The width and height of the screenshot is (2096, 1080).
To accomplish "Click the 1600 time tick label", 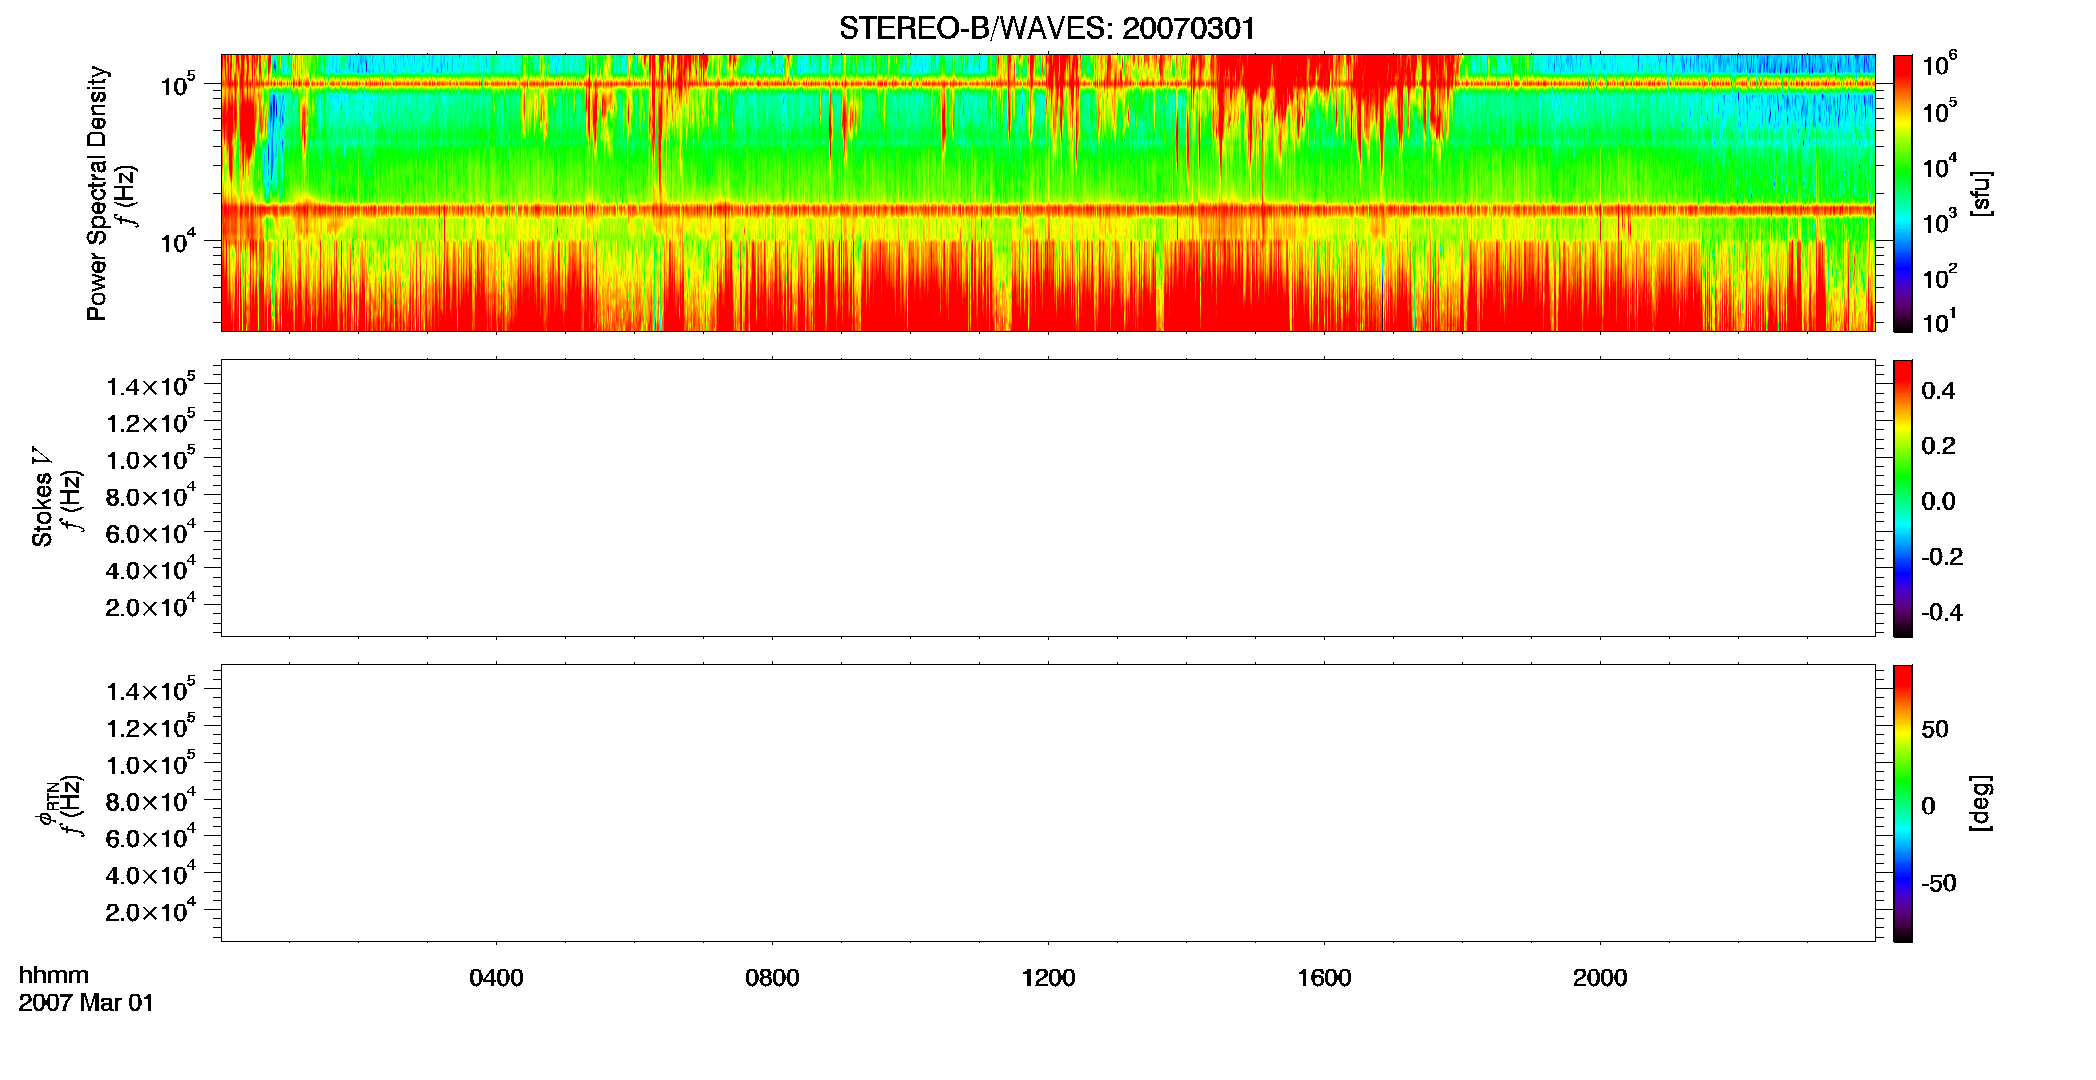I will coord(1324,978).
